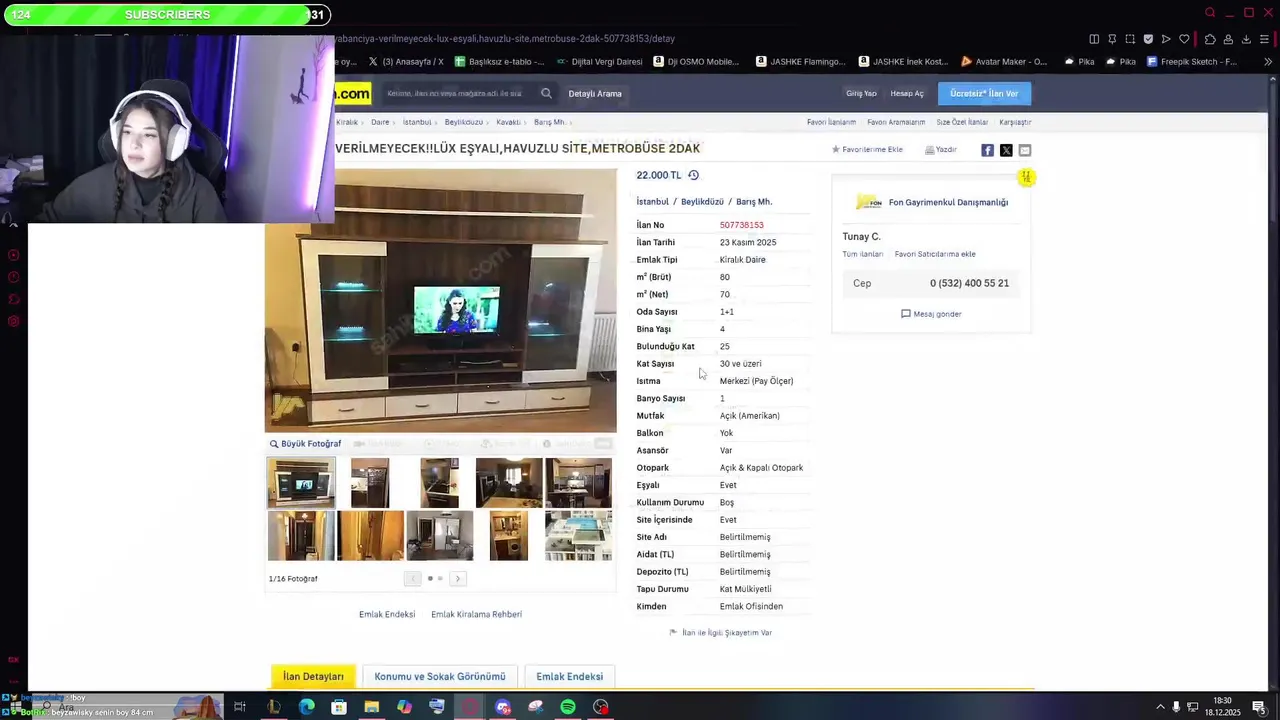
Task: Share the listing on X
Action: coord(1006,150)
